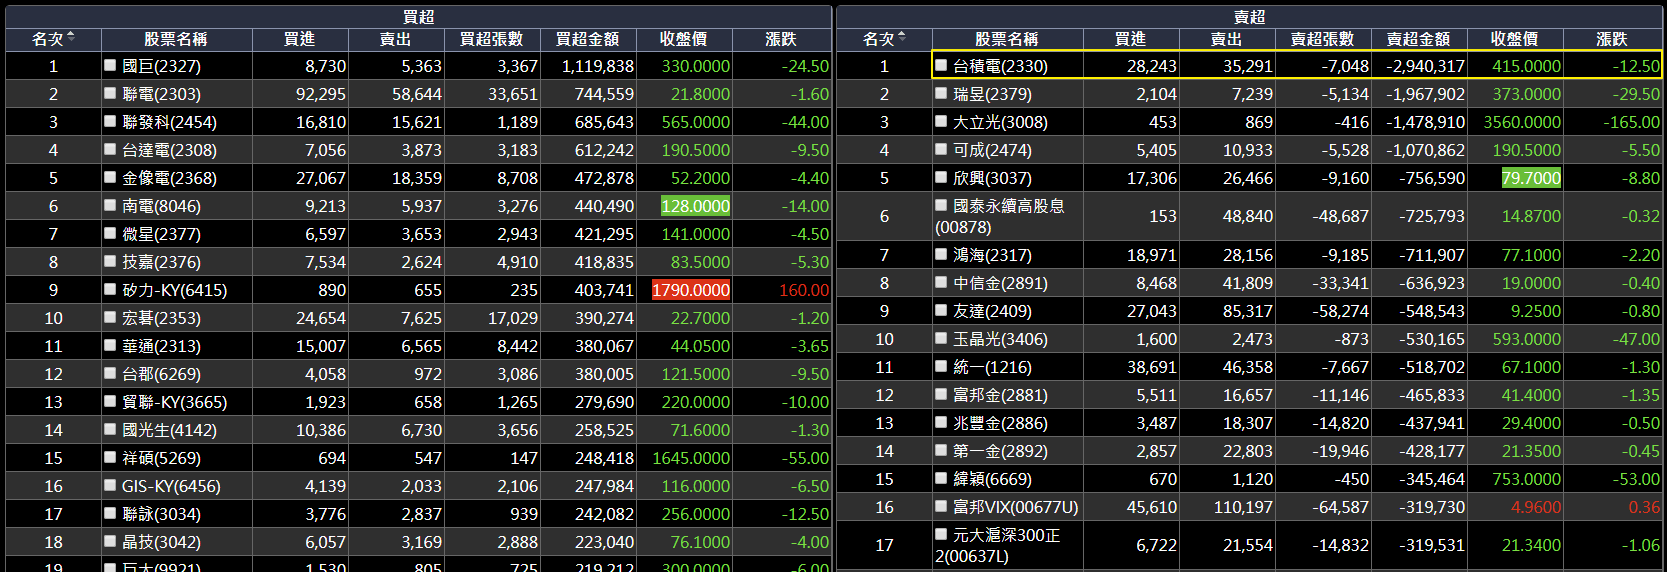1667x572 pixels.
Task: Click 買超金額 value 1,119,838
Action: [597, 66]
